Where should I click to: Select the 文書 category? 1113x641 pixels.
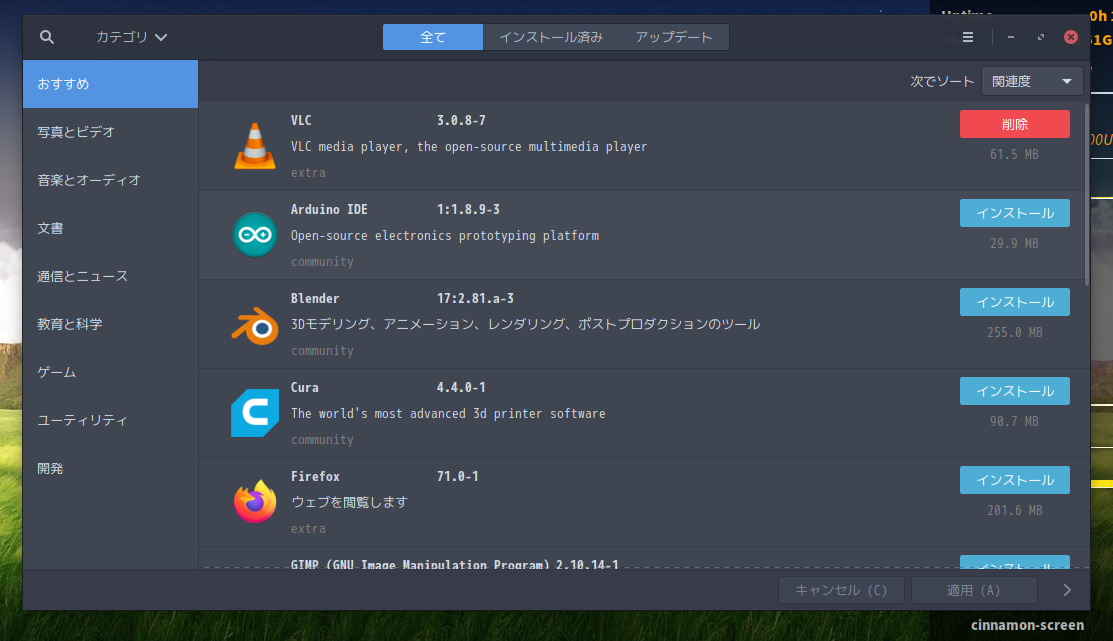[x=110, y=229]
